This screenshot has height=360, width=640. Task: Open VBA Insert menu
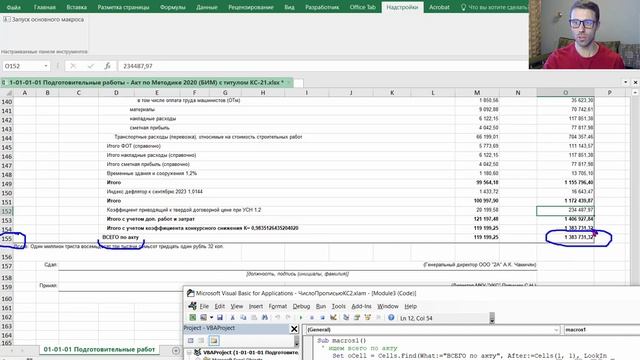256,306
